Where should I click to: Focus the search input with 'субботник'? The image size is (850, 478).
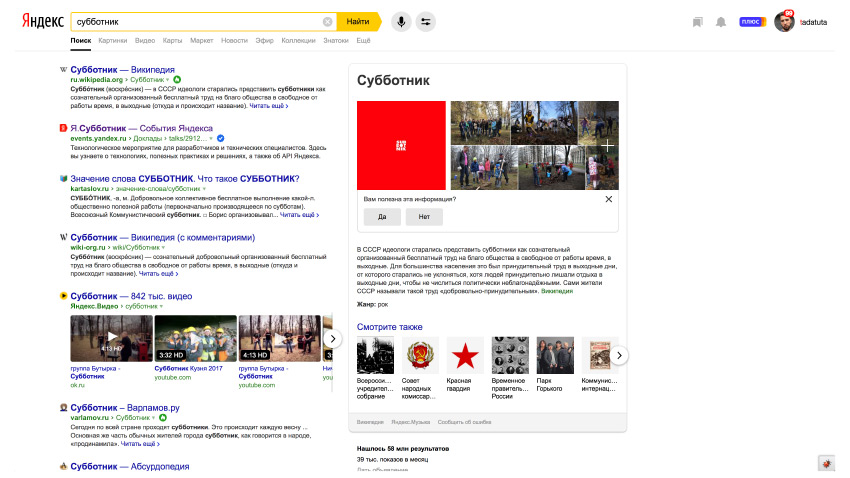198,22
